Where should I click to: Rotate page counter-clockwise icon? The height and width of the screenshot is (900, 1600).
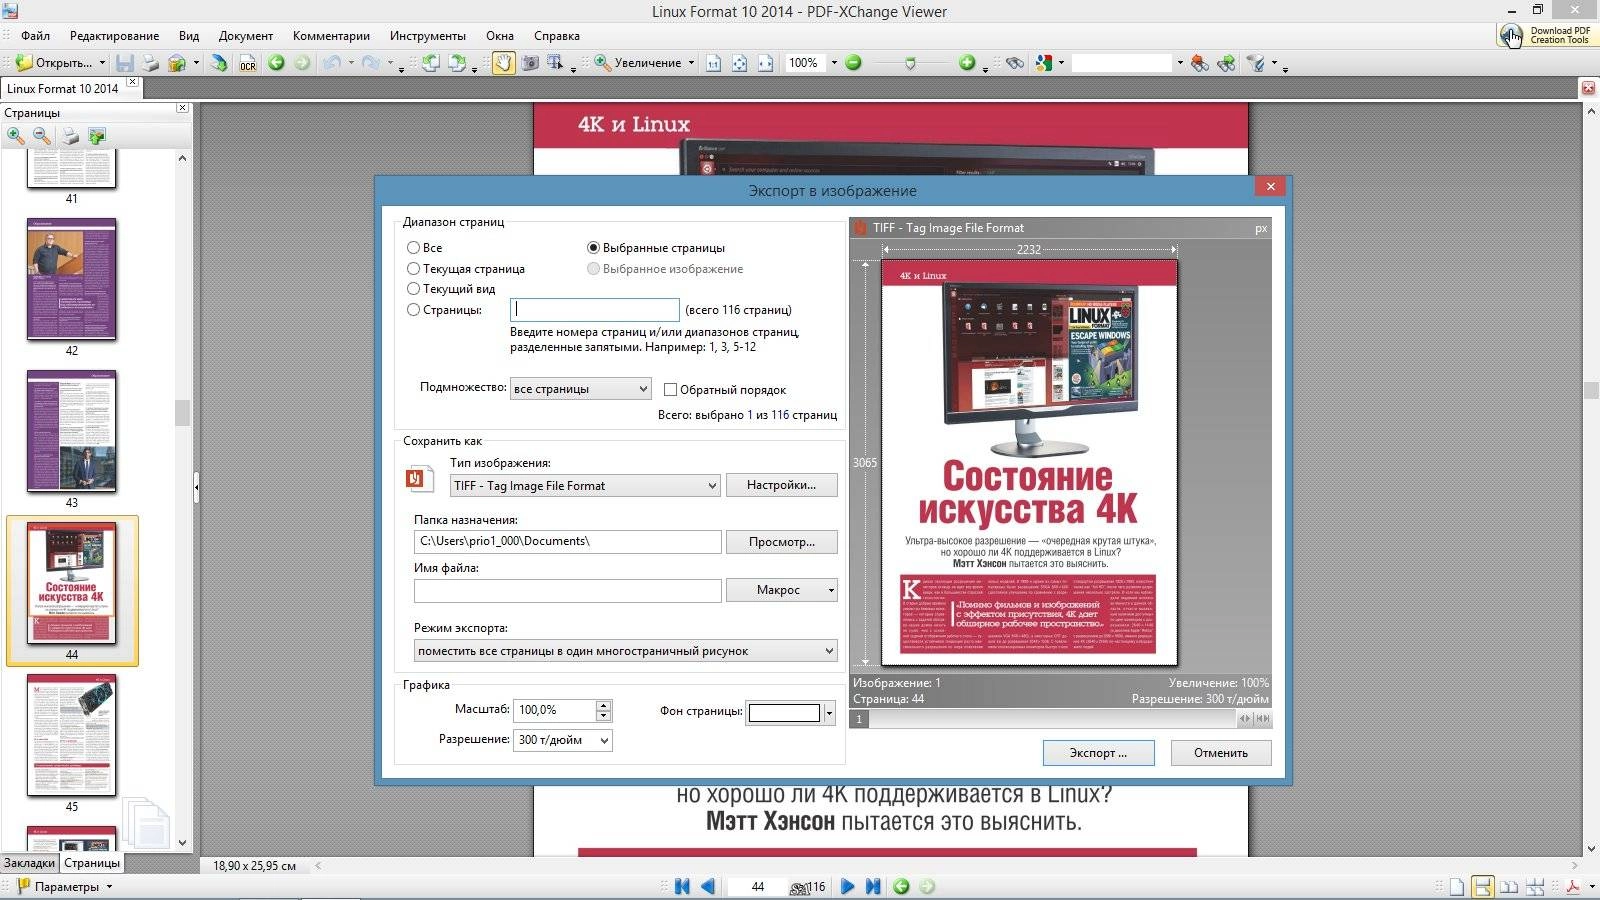430,63
